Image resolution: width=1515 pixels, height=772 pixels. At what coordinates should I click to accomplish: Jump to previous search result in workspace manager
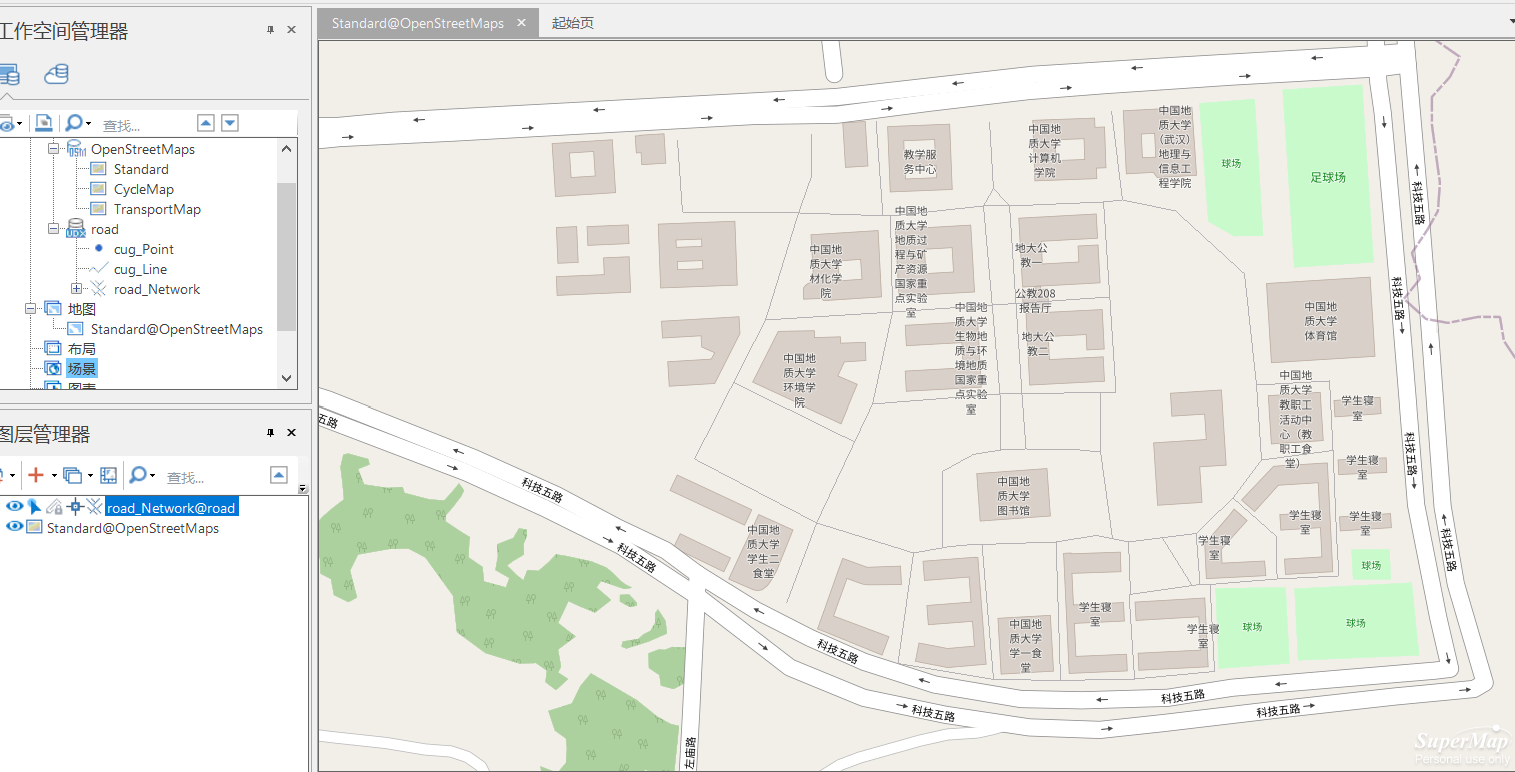click(206, 123)
